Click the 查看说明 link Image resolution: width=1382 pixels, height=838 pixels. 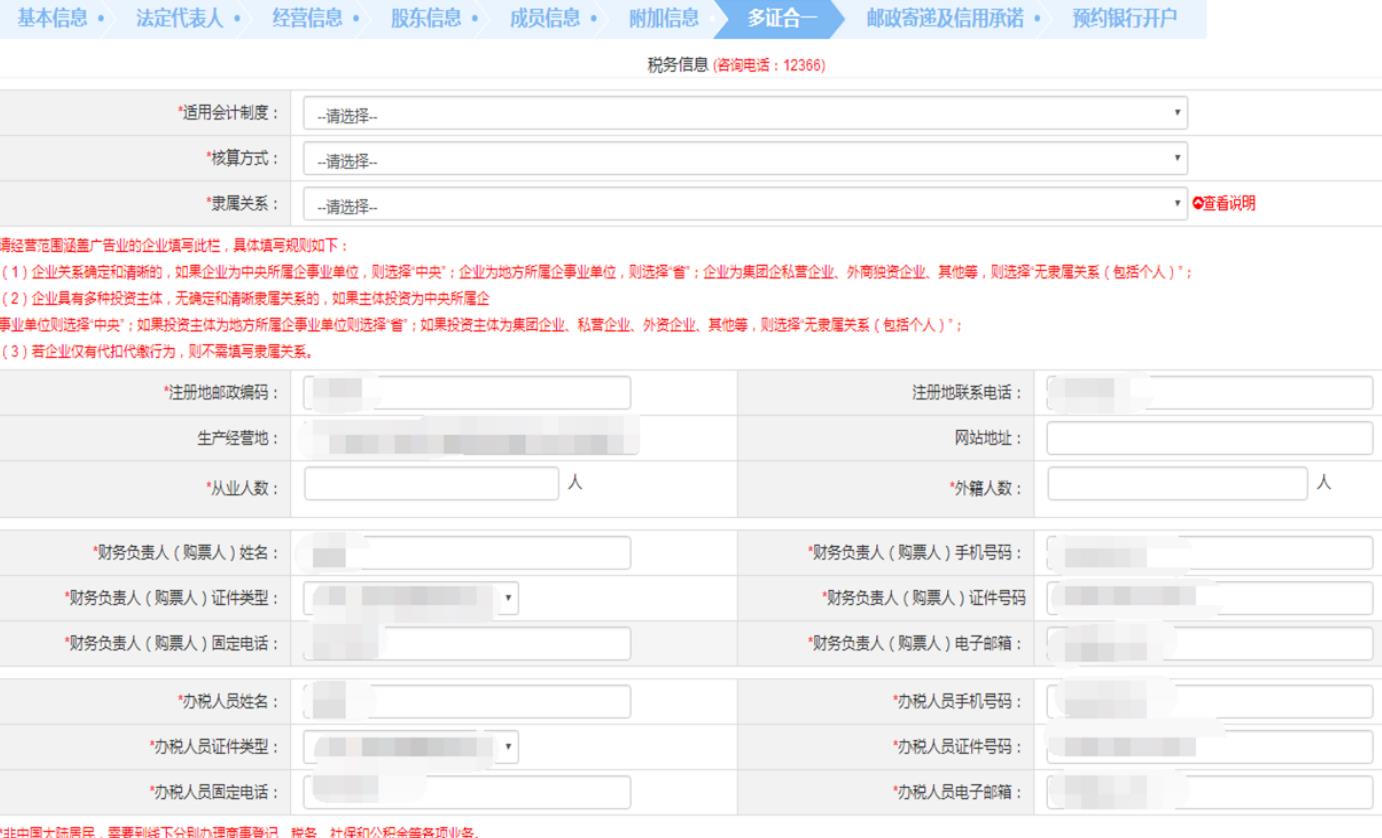[x=1229, y=203]
